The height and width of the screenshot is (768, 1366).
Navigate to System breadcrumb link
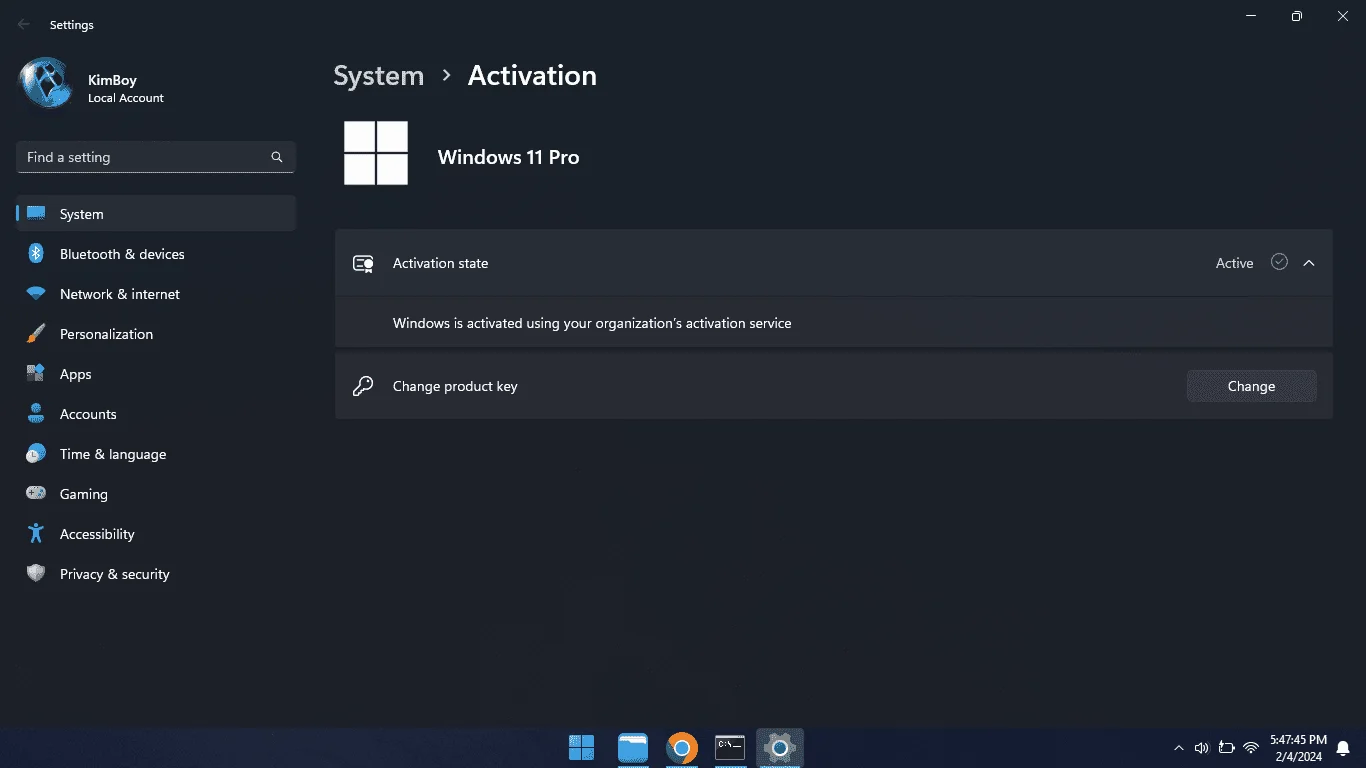tap(378, 76)
